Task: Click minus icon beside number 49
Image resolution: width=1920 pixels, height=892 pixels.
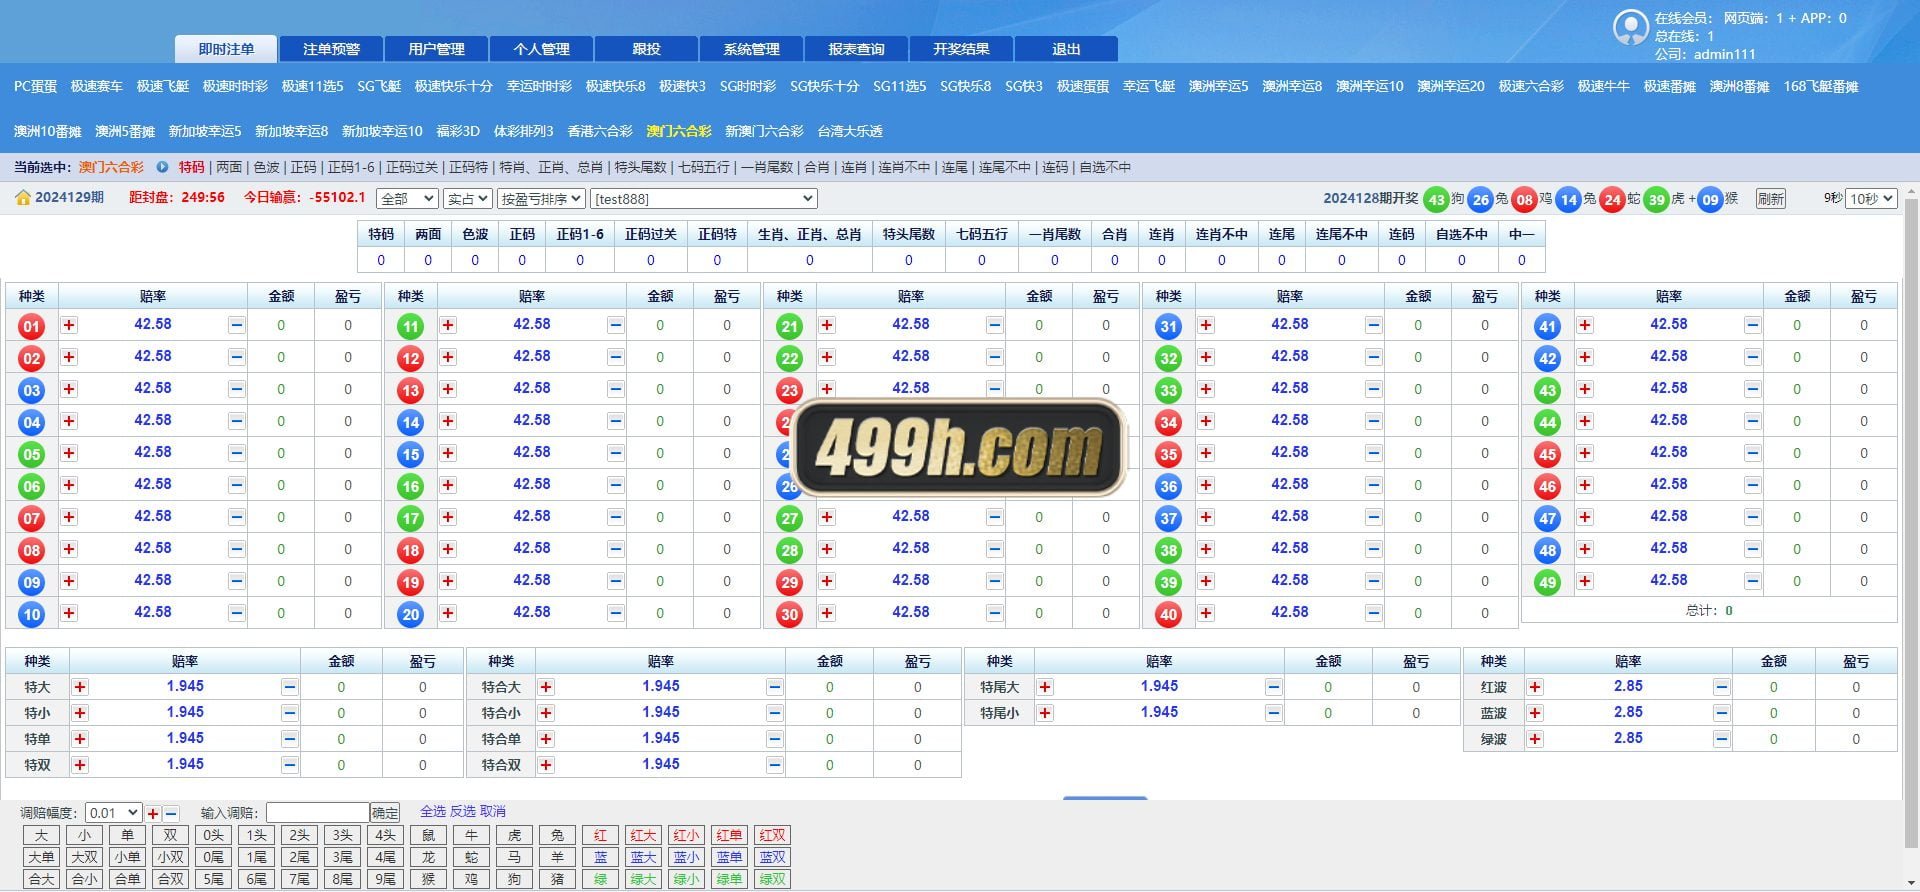Action: pos(1752,581)
